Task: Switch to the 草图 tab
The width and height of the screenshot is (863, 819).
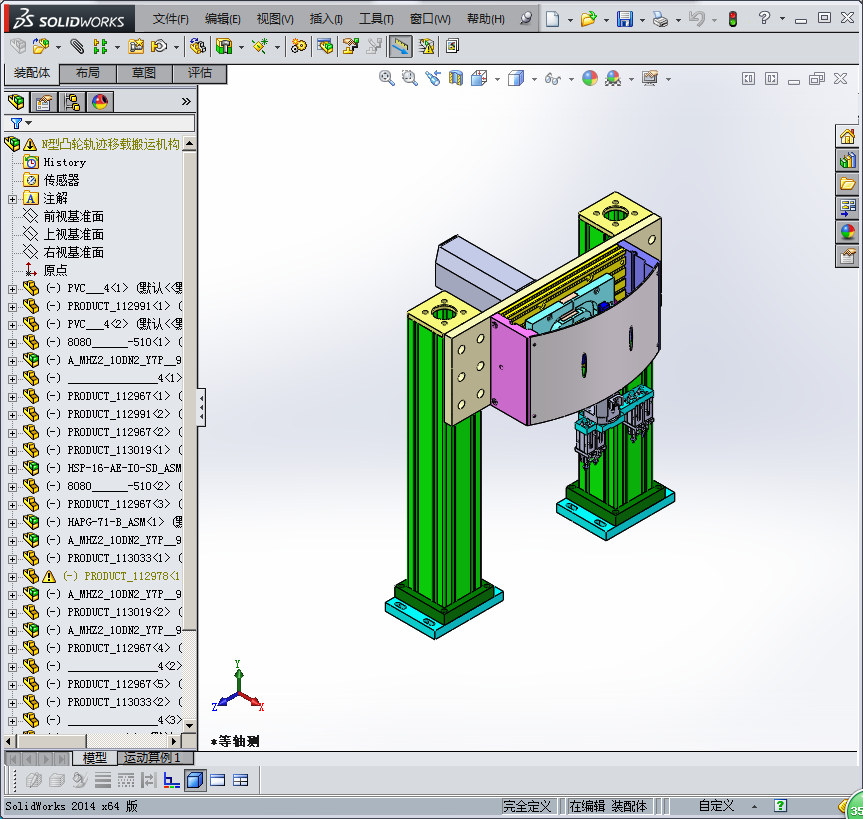Action: (144, 73)
